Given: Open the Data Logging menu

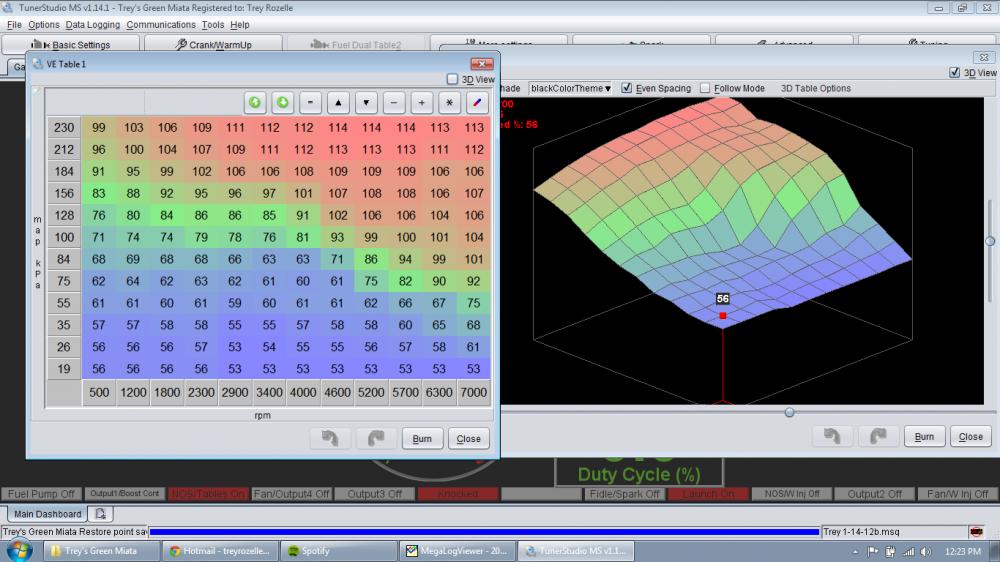Looking at the screenshot, I should pyautogui.click(x=92, y=24).
